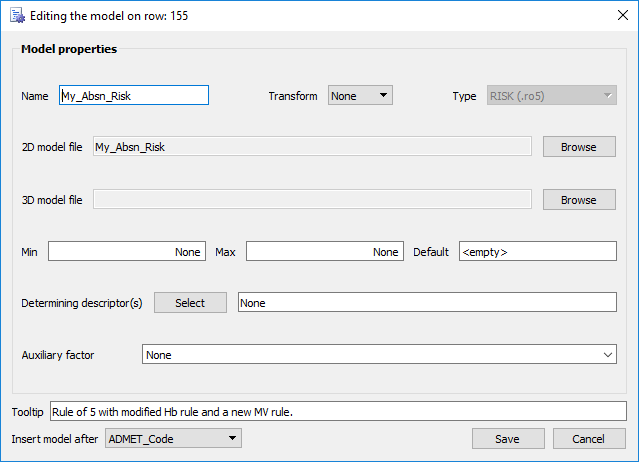Click the Name field My_Absn_Risk

pyautogui.click(x=134, y=95)
